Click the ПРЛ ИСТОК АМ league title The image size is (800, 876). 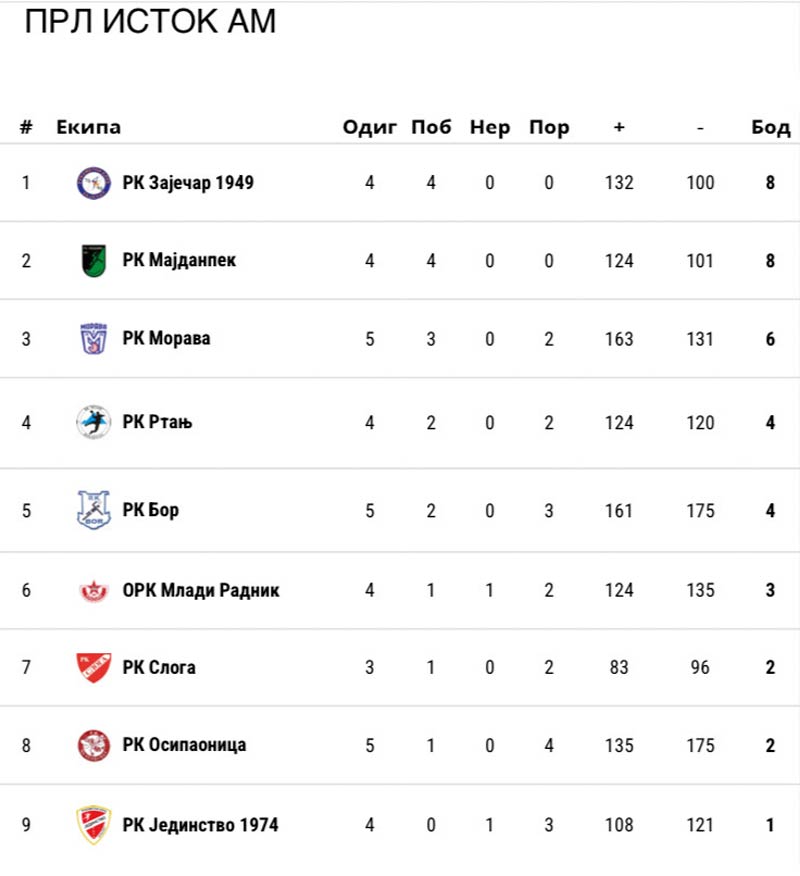pos(150,22)
